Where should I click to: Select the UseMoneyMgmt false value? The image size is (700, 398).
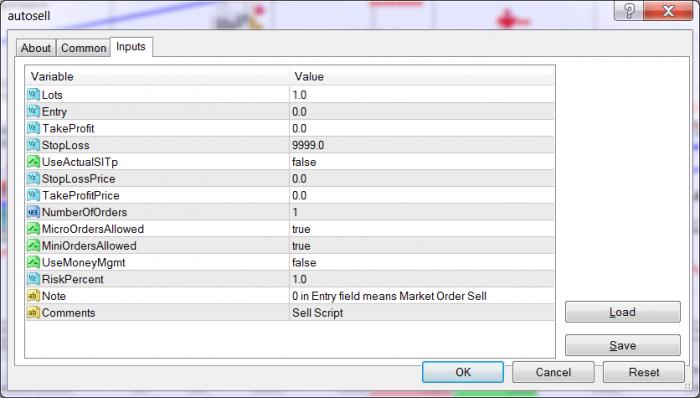coord(304,262)
